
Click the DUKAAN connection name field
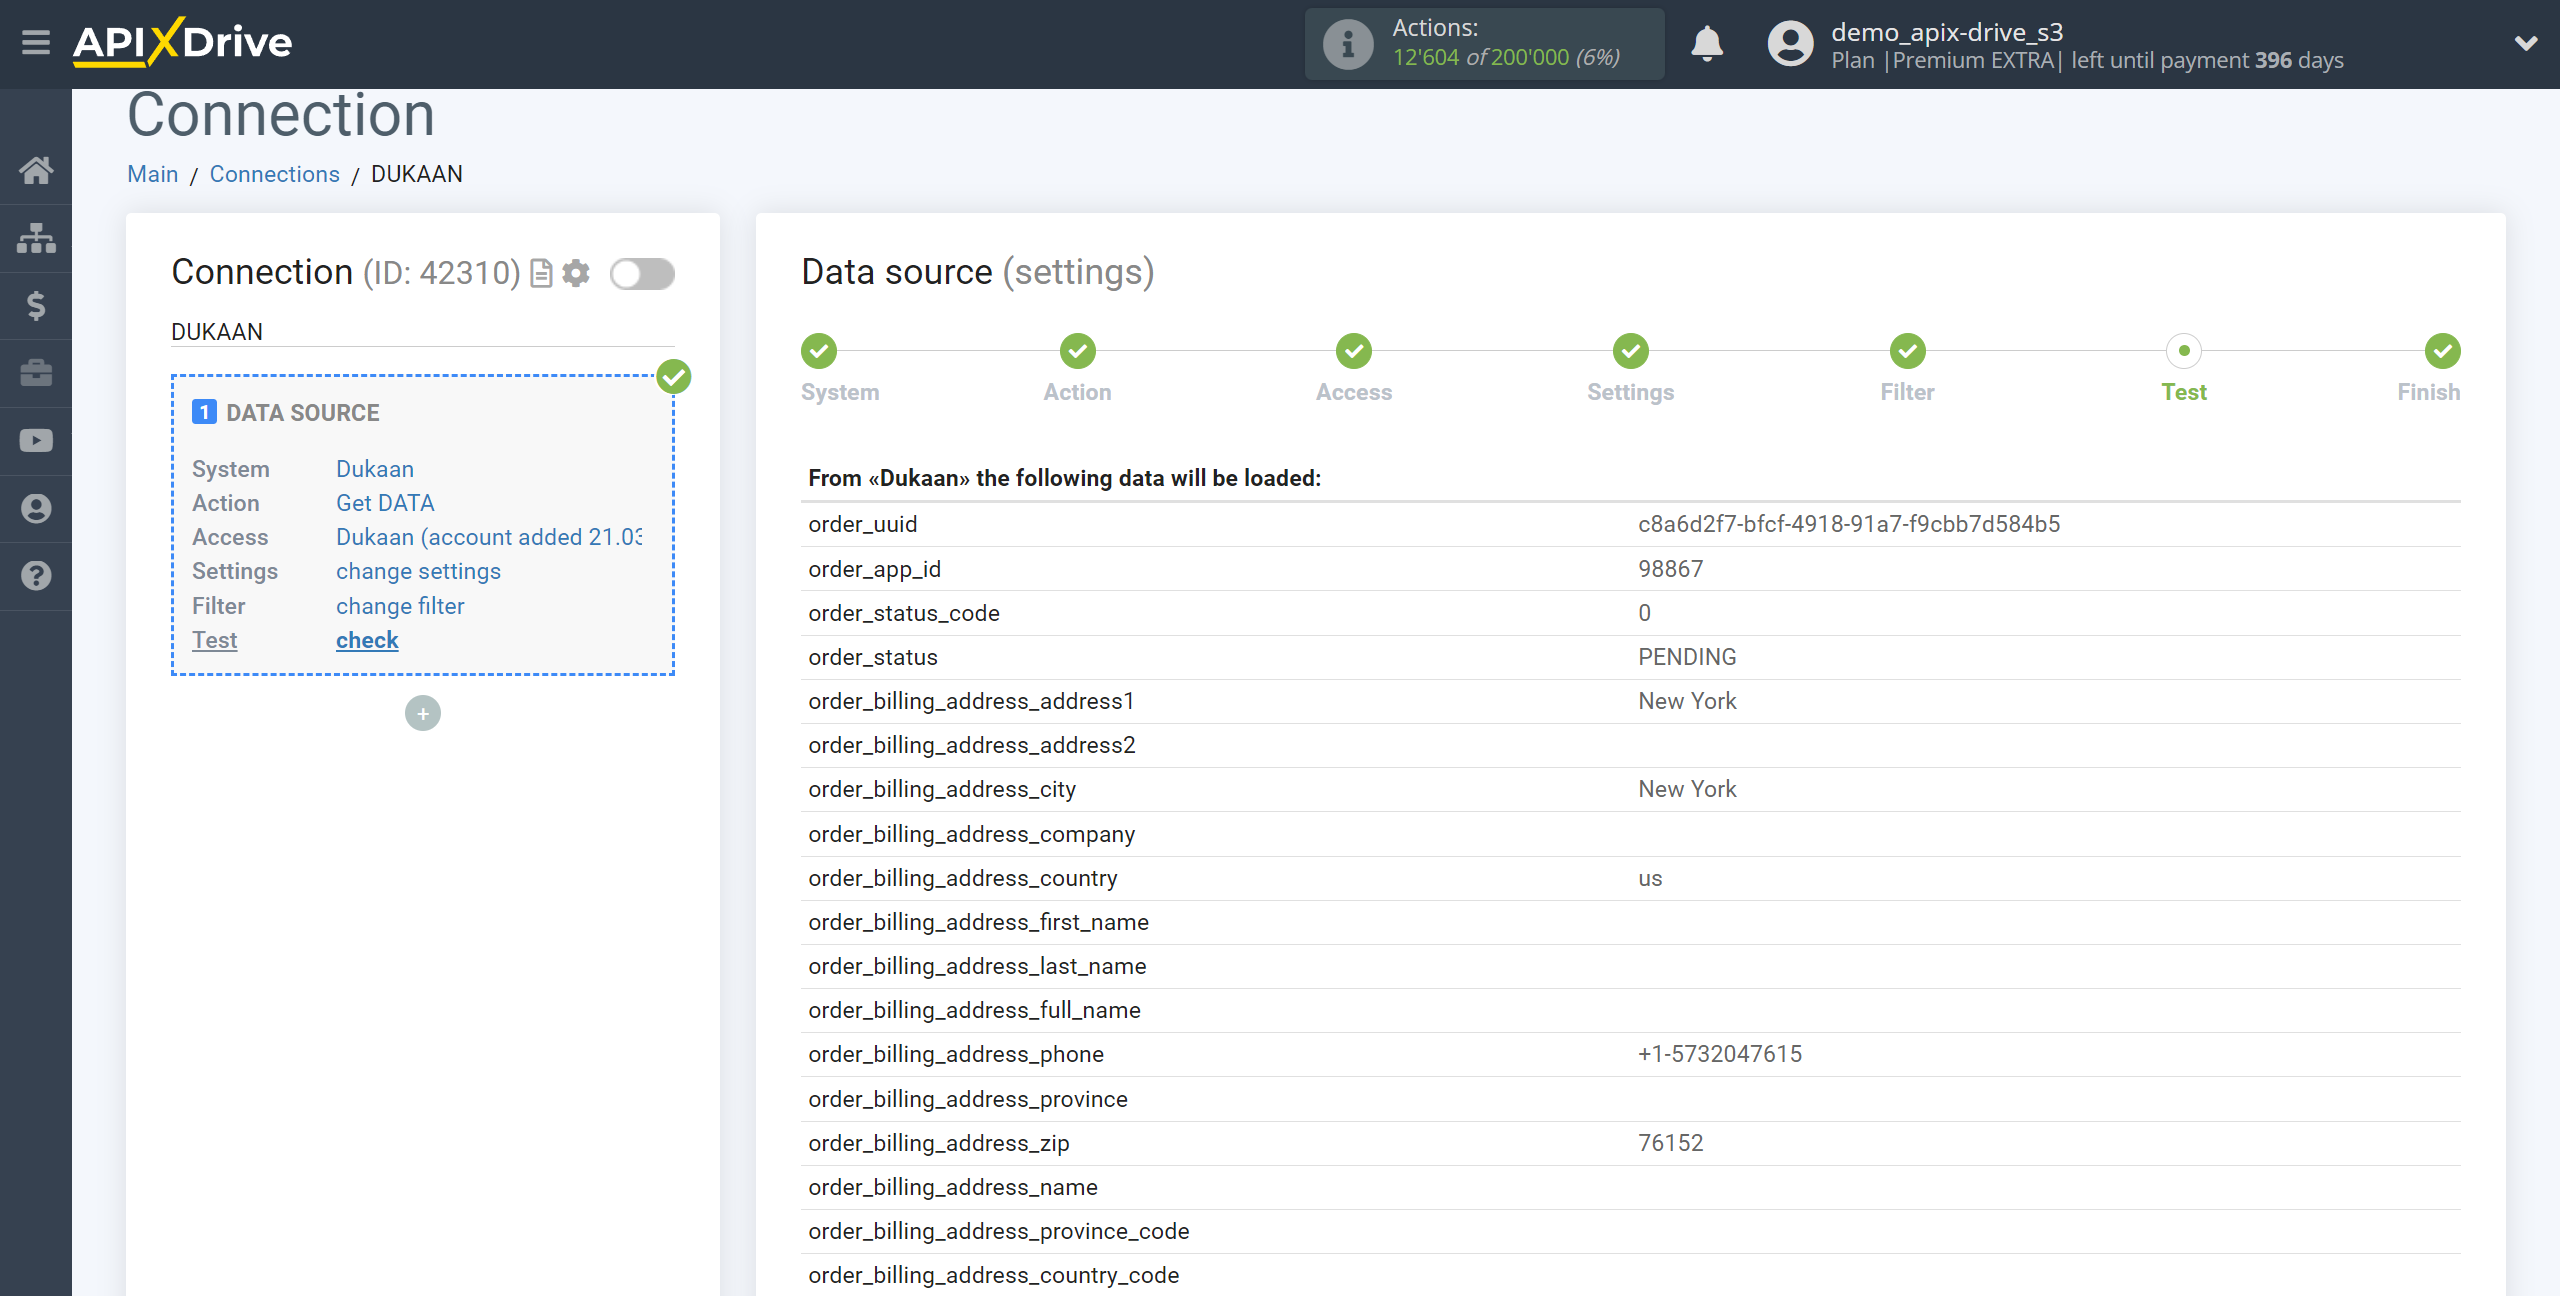click(423, 332)
